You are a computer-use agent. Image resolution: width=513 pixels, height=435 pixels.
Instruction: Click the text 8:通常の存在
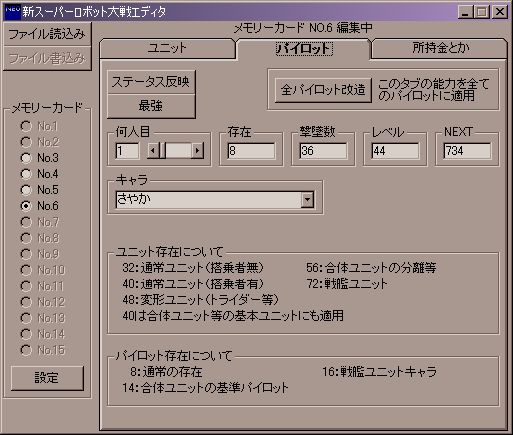(166, 372)
